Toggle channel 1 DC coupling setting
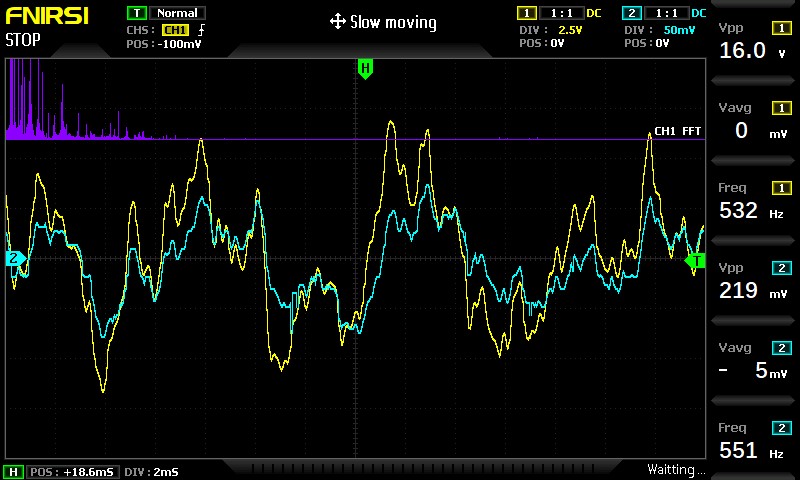This screenshot has width=800, height=480. 593,13
